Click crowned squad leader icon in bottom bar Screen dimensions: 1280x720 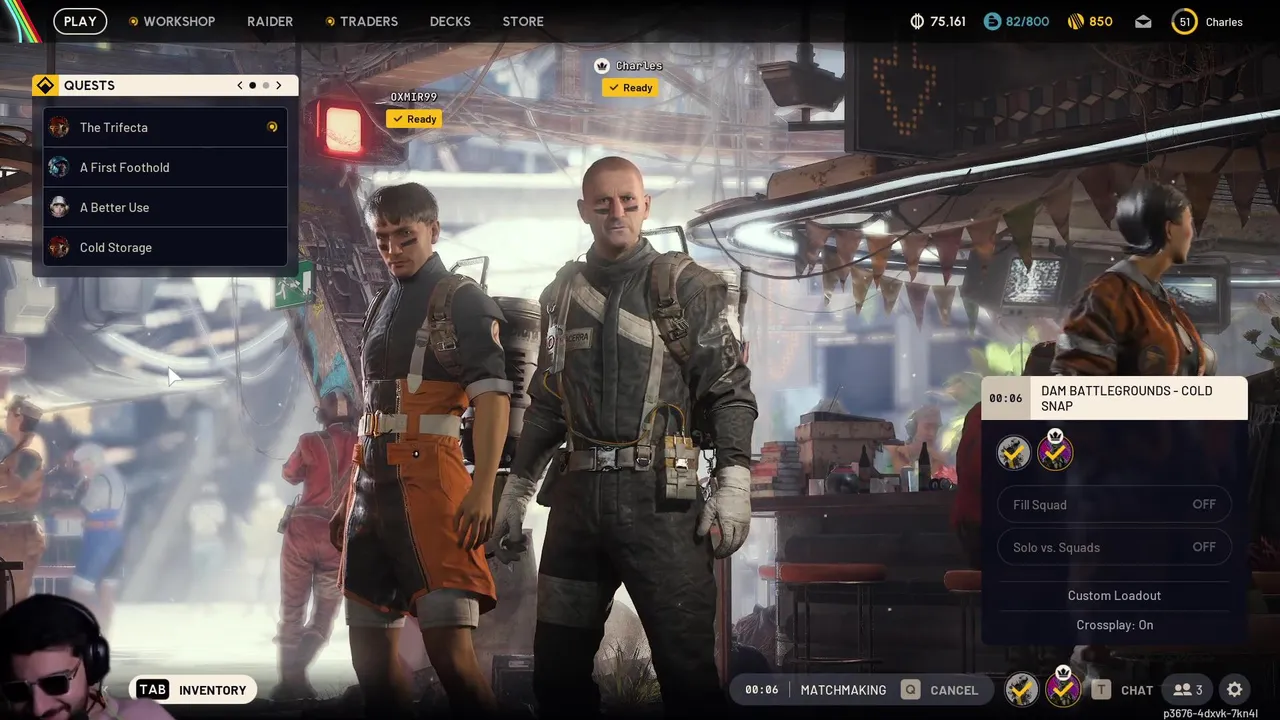pyautogui.click(x=1063, y=688)
